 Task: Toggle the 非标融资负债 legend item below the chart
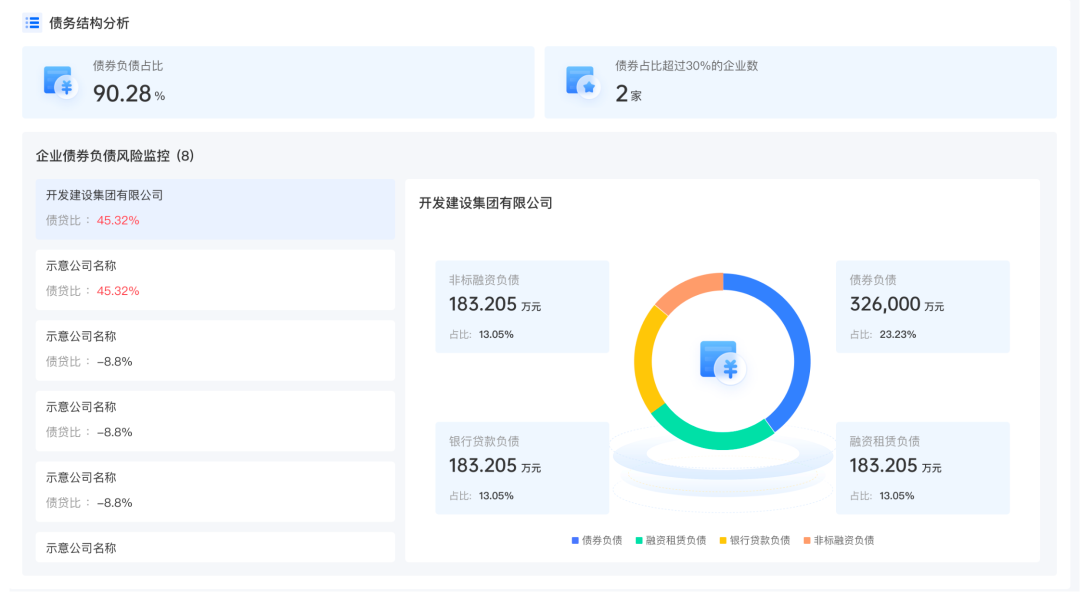(x=839, y=540)
